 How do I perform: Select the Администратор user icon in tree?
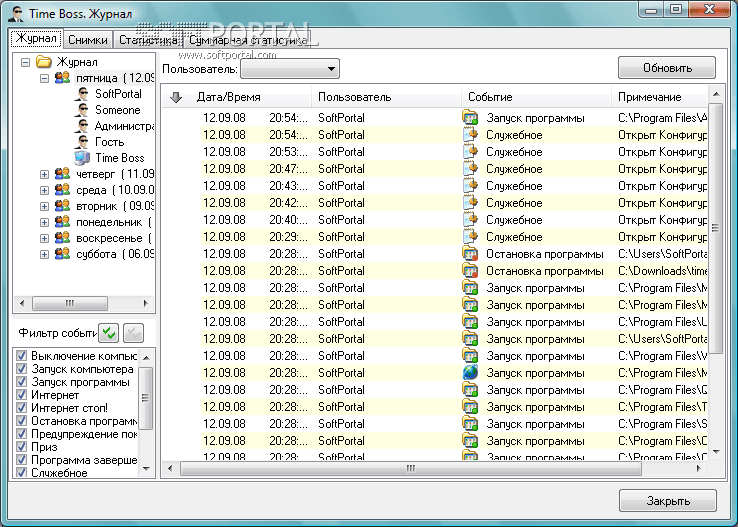[x=82, y=126]
